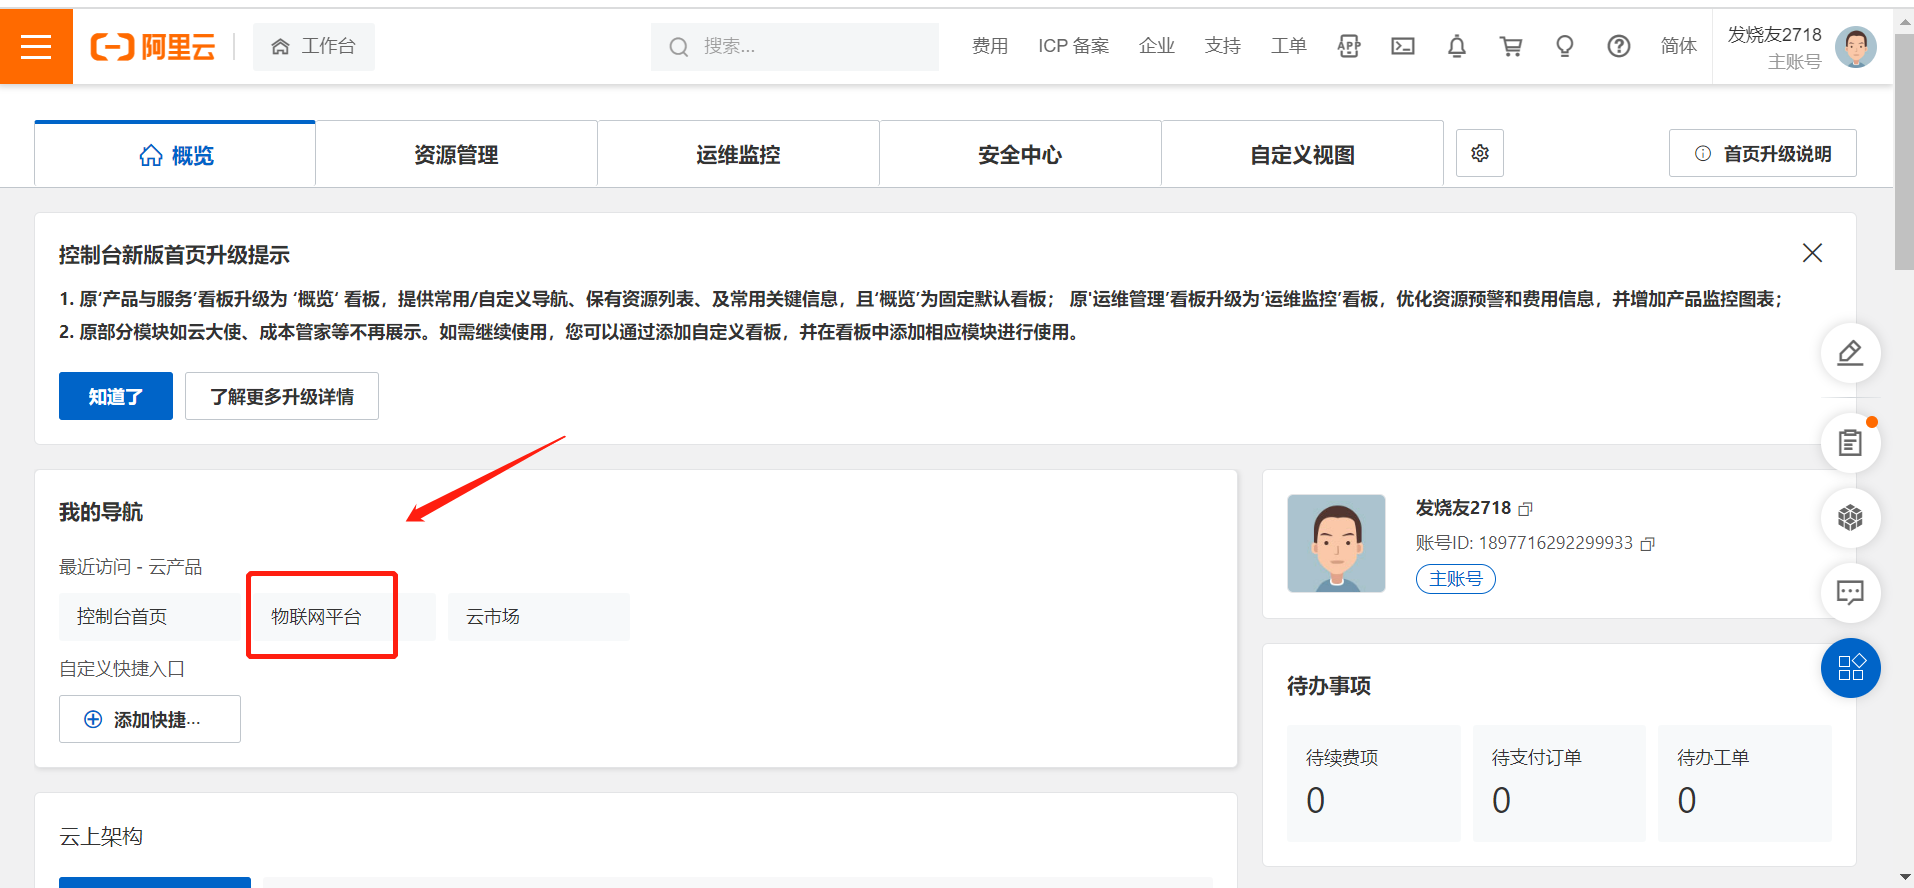Click the floating cube icon
The height and width of the screenshot is (888, 1914).
[x=1851, y=518]
